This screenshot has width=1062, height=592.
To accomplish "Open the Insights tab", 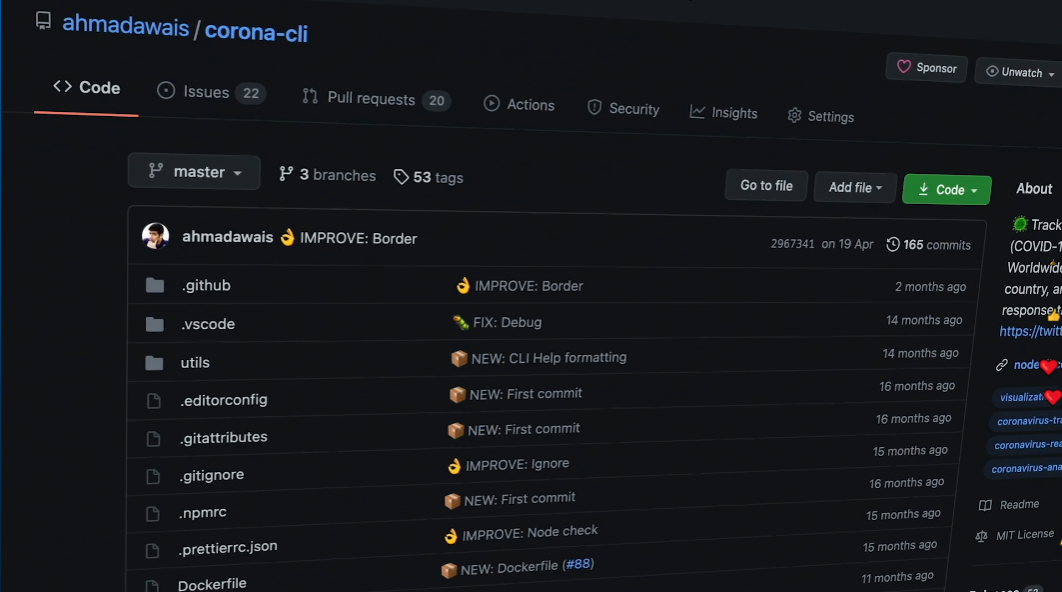I will click(723, 112).
